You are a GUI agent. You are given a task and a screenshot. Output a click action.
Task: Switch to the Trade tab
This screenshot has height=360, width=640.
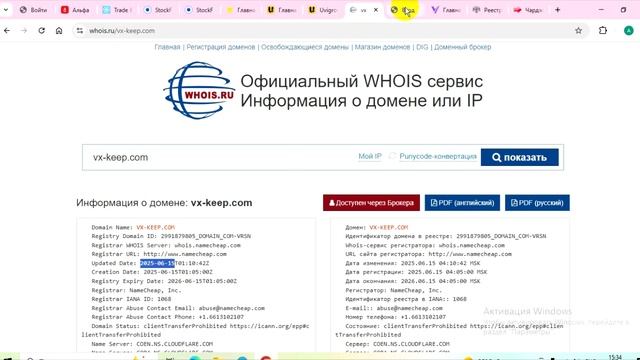[x=117, y=10]
